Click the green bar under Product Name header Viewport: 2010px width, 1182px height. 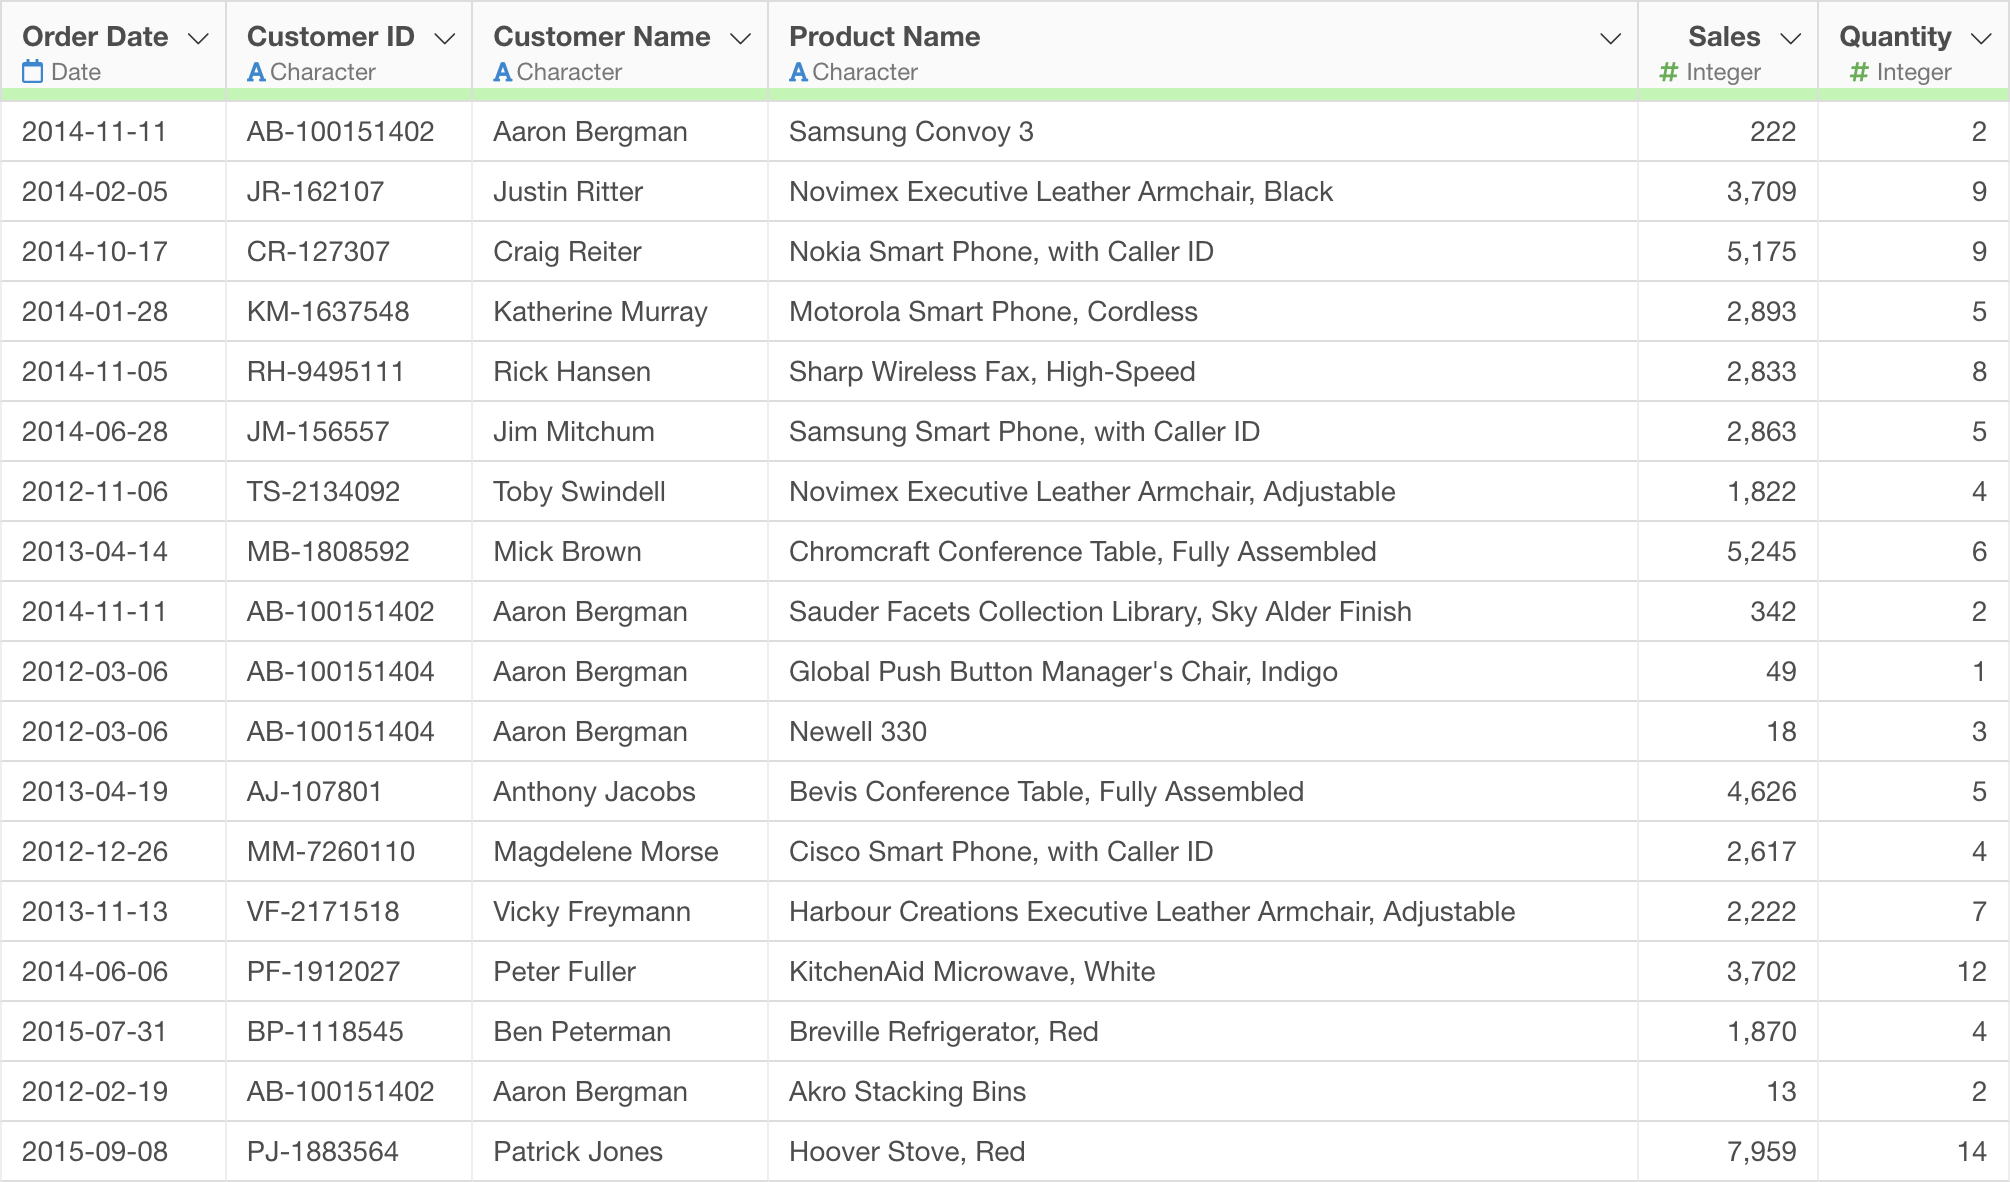1200,94
